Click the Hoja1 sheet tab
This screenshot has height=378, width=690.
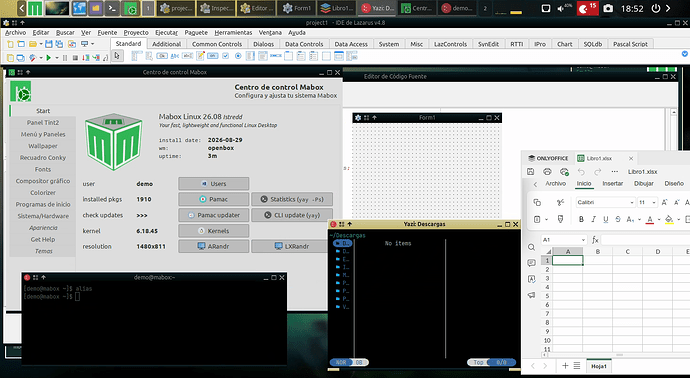[x=598, y=366]
